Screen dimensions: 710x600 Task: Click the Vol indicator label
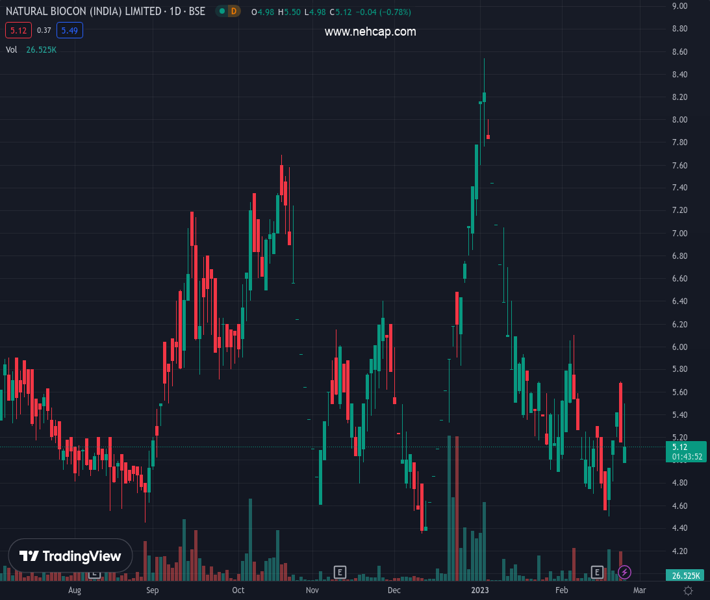(x=11, y=49)
